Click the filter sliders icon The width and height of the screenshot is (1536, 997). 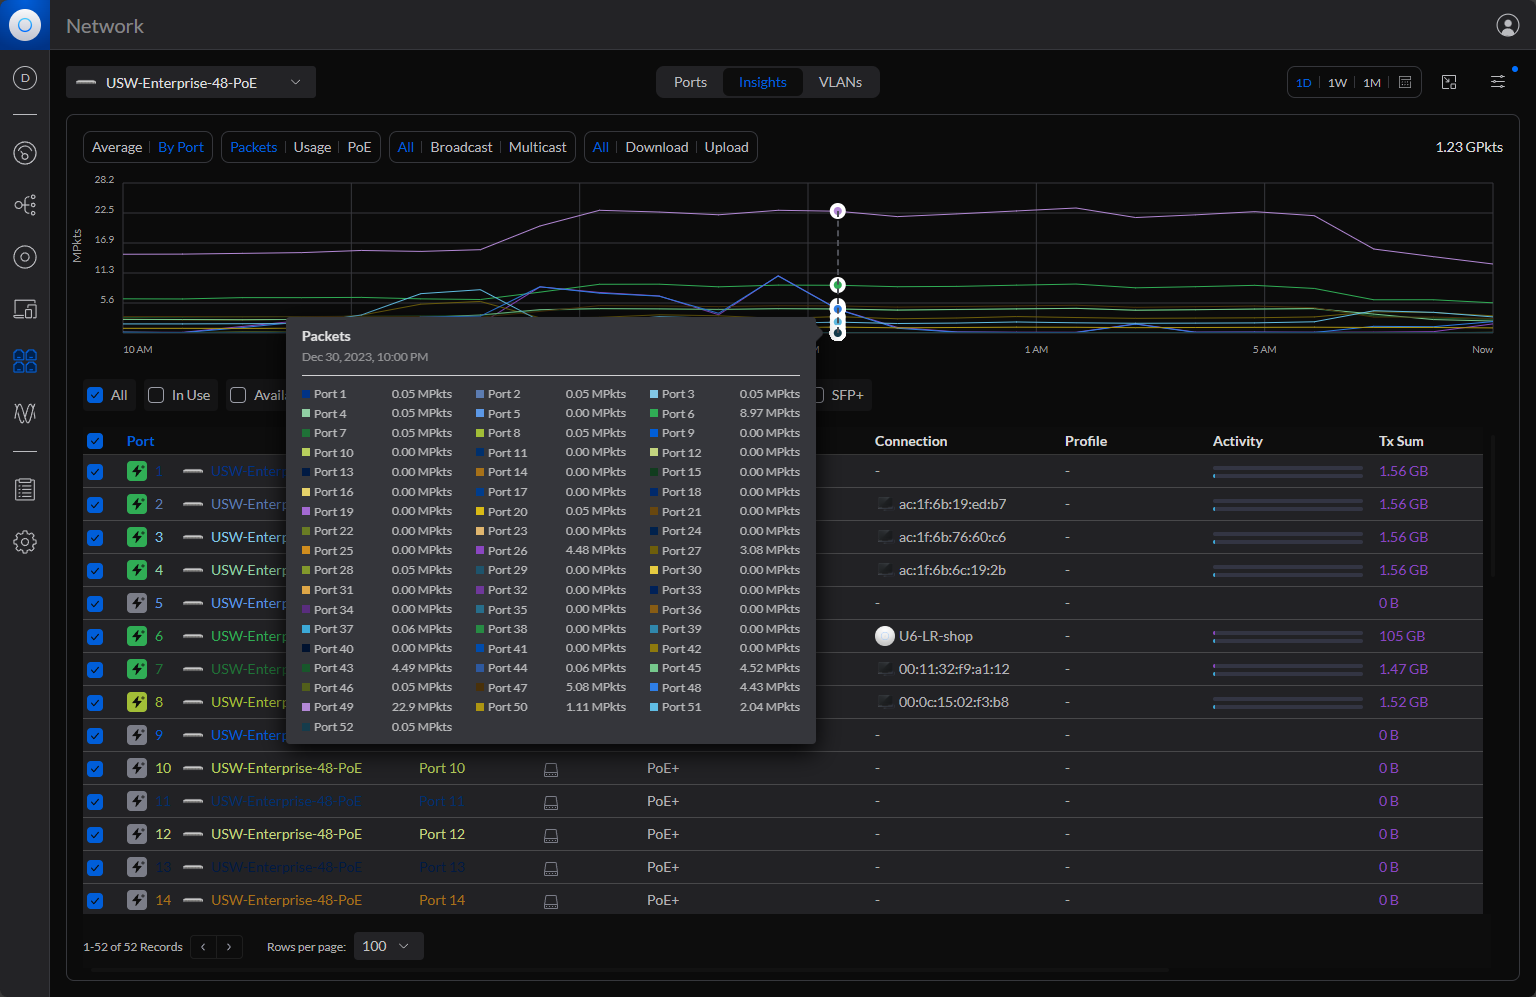coord(1497,82)
